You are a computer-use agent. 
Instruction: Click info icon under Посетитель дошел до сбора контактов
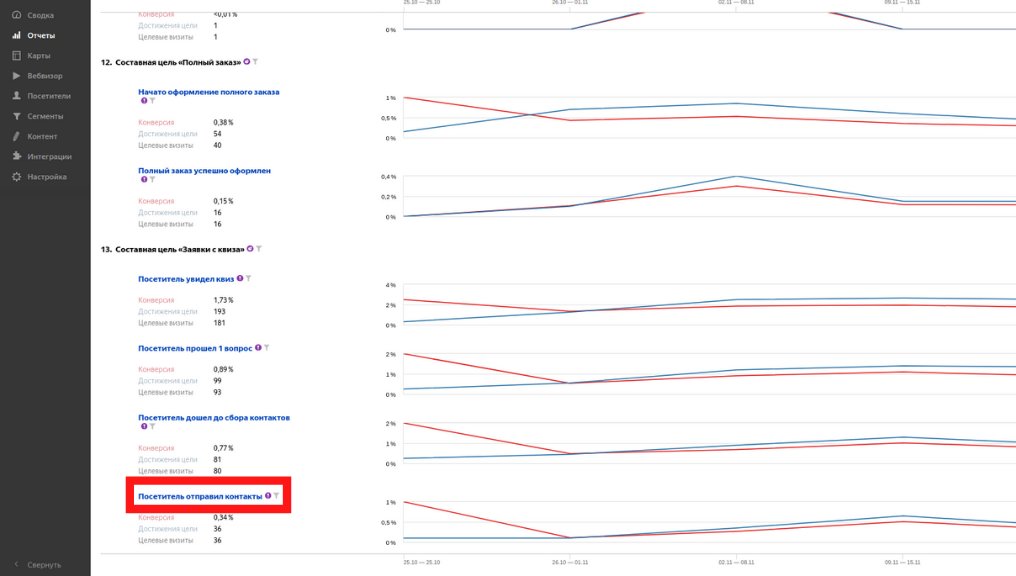click(143, 426)
